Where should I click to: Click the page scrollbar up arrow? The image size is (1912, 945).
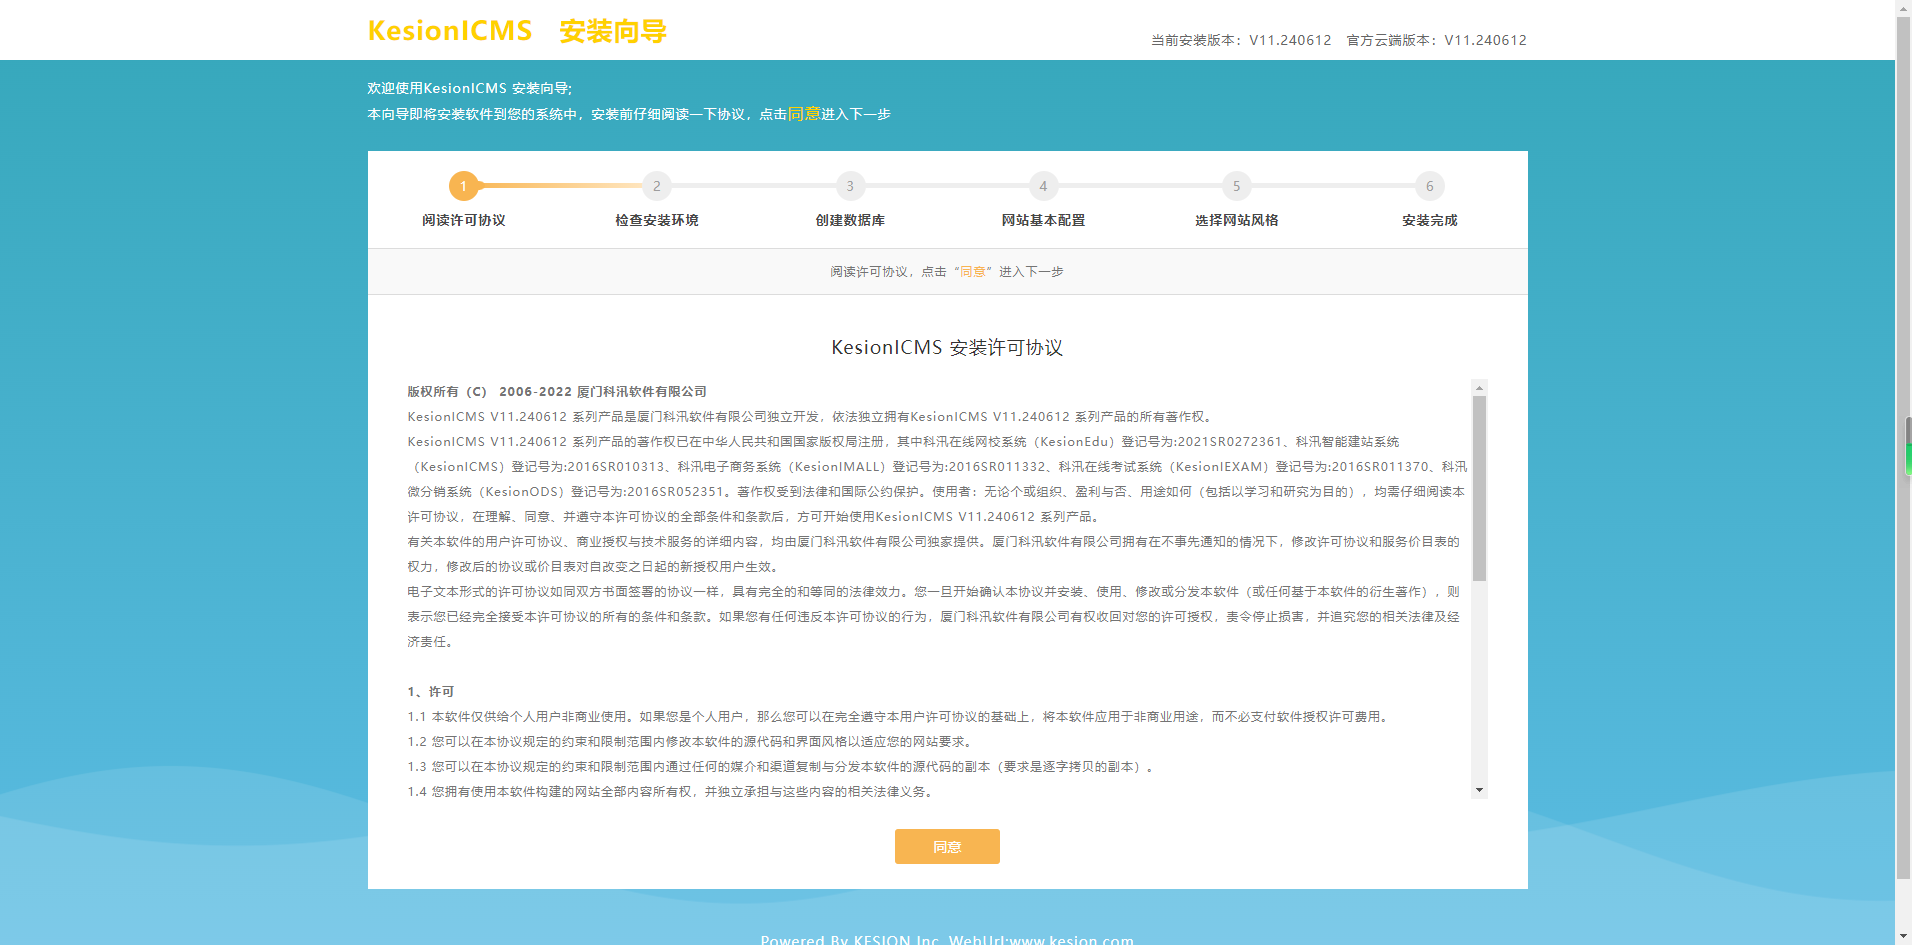(1903, 8)
